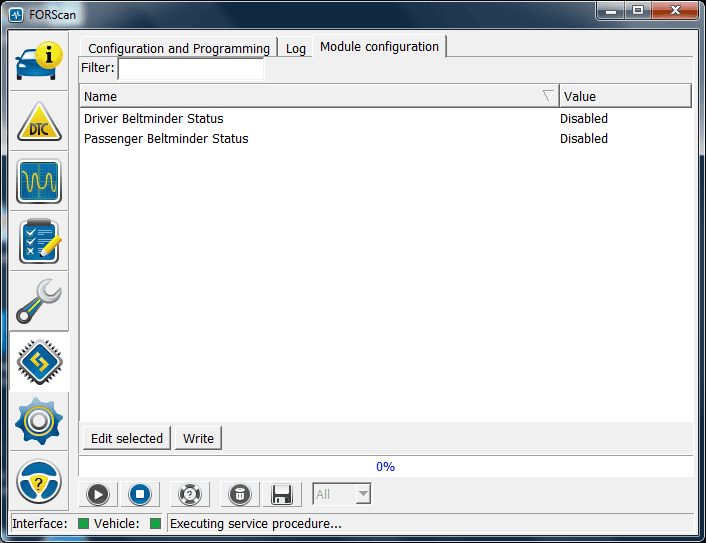Select the chip configuration and programming section
This screenshot has height=543, width=706.
point(39,362)
